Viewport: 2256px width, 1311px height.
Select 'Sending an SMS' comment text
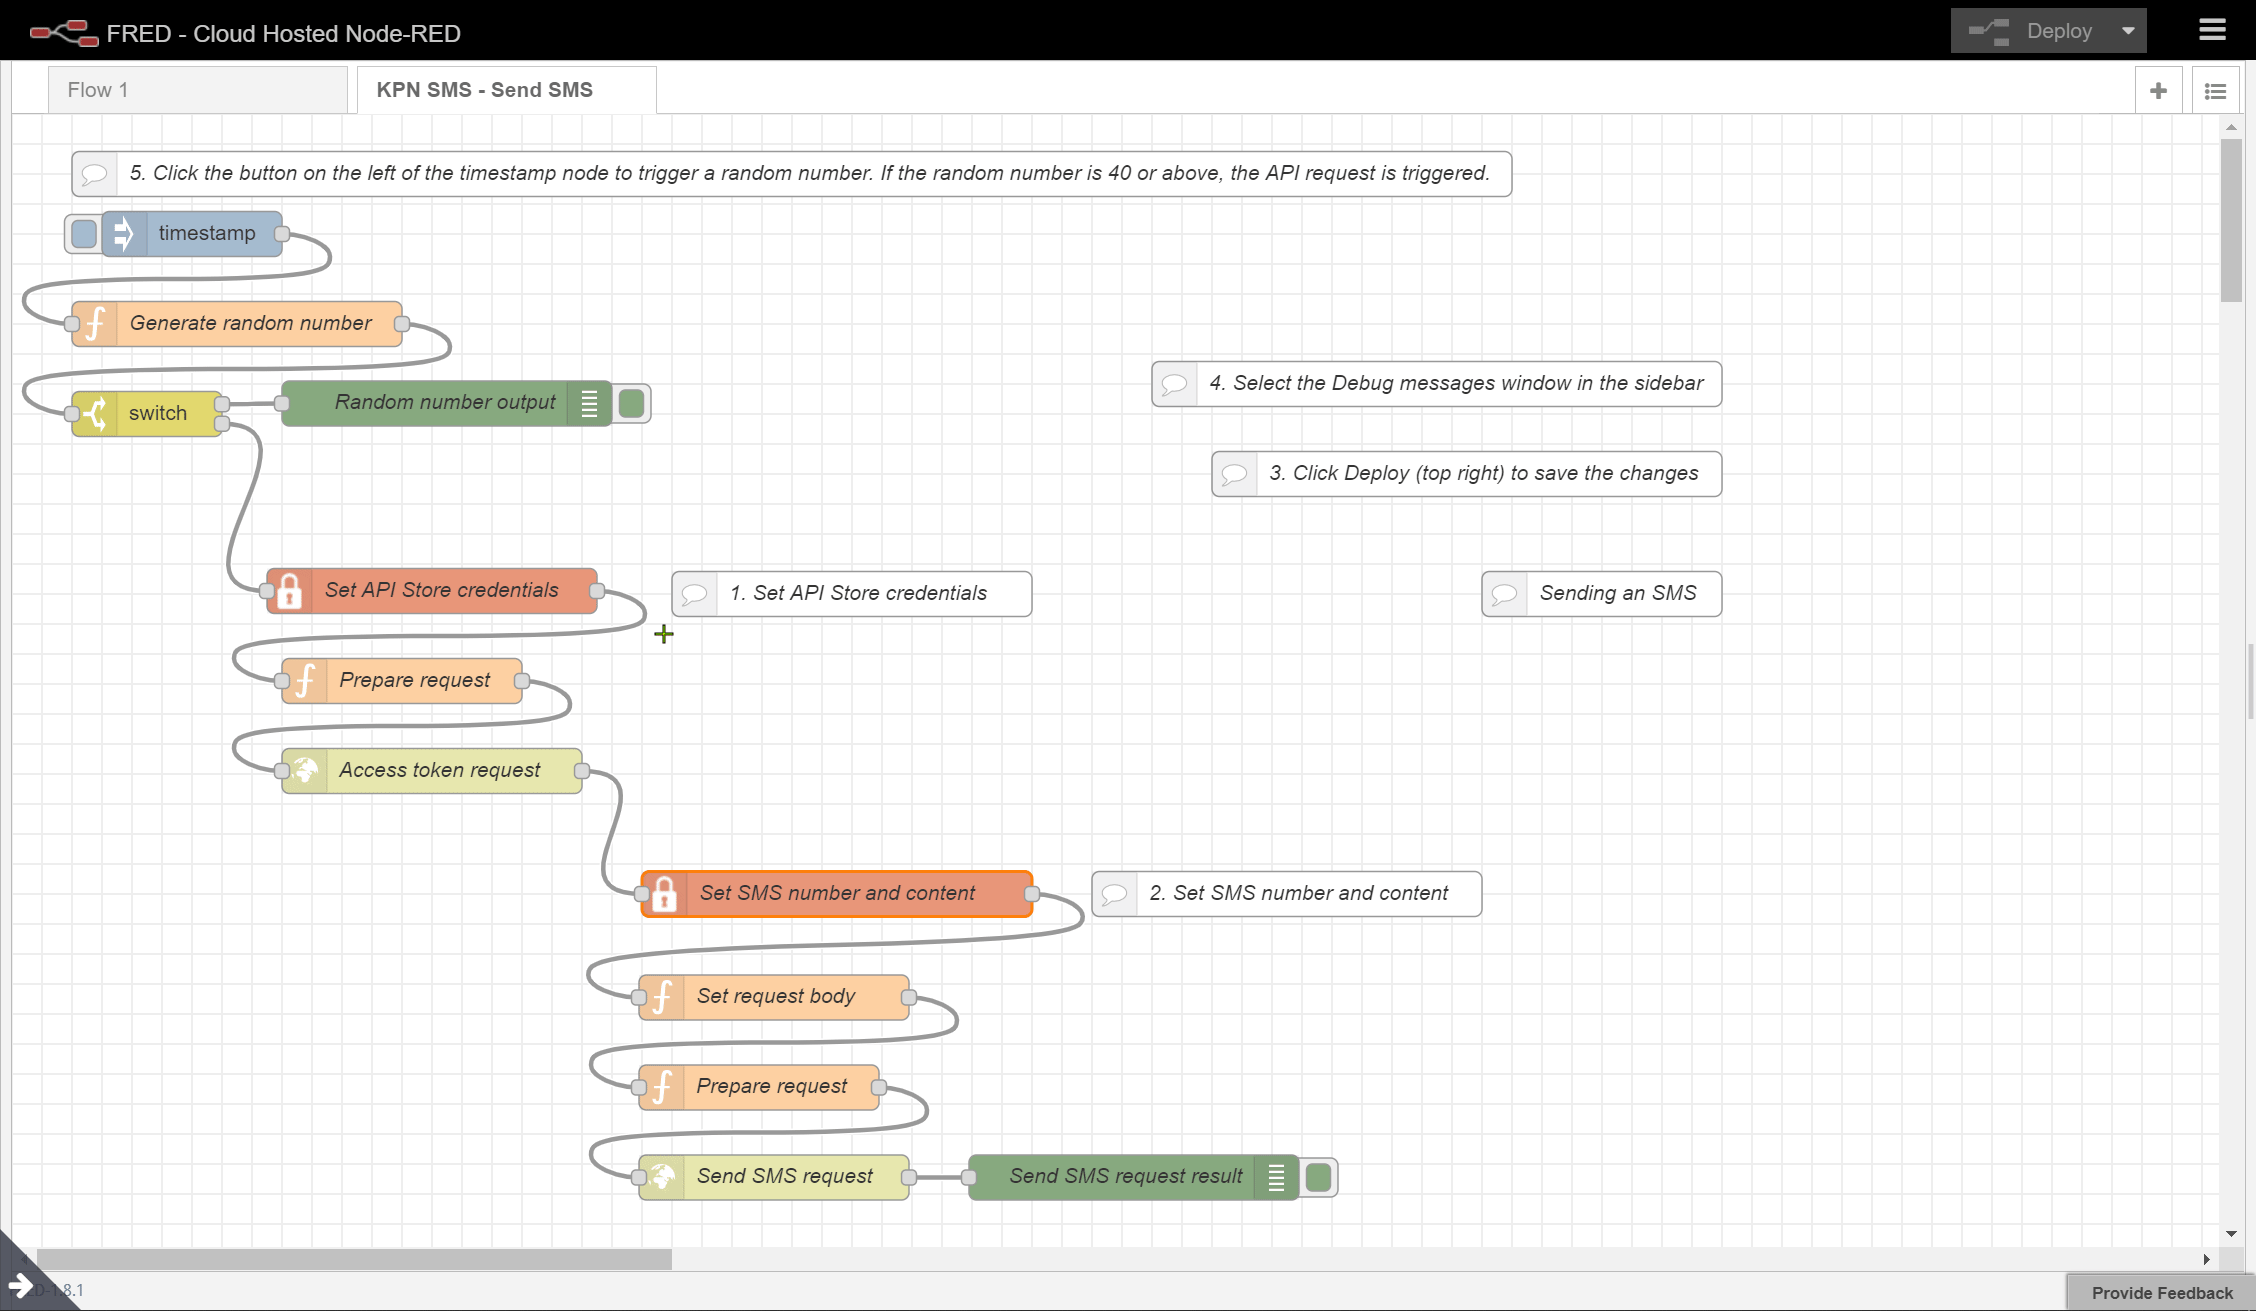coord(1618,593)
